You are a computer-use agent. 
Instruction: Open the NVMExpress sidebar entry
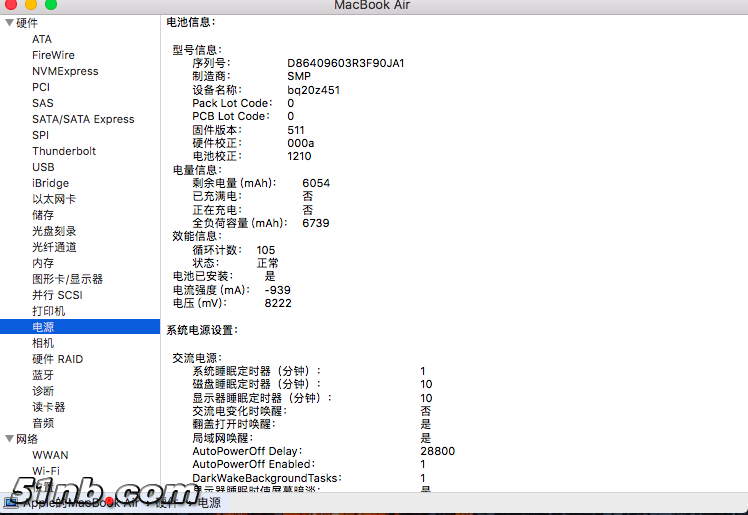click(x=65, y=71)
